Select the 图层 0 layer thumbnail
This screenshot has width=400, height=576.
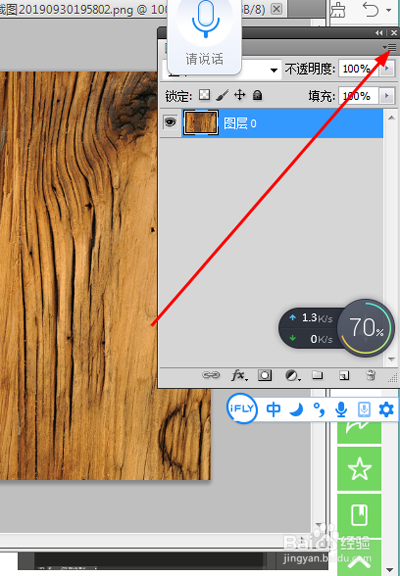(x=201, y=123)
